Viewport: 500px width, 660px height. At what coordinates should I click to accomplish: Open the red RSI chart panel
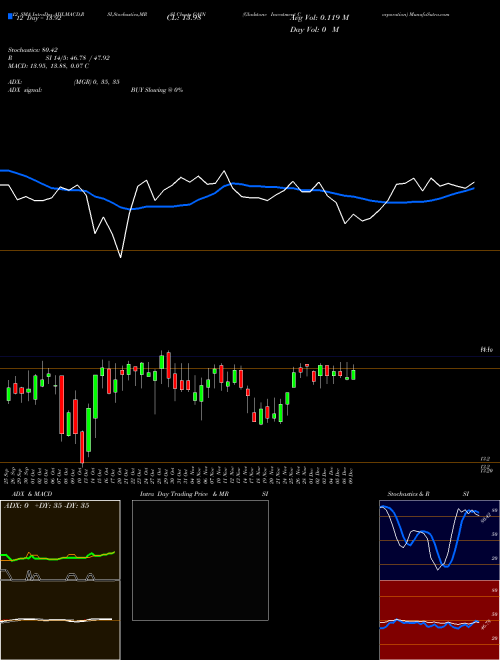click(439, 620)
